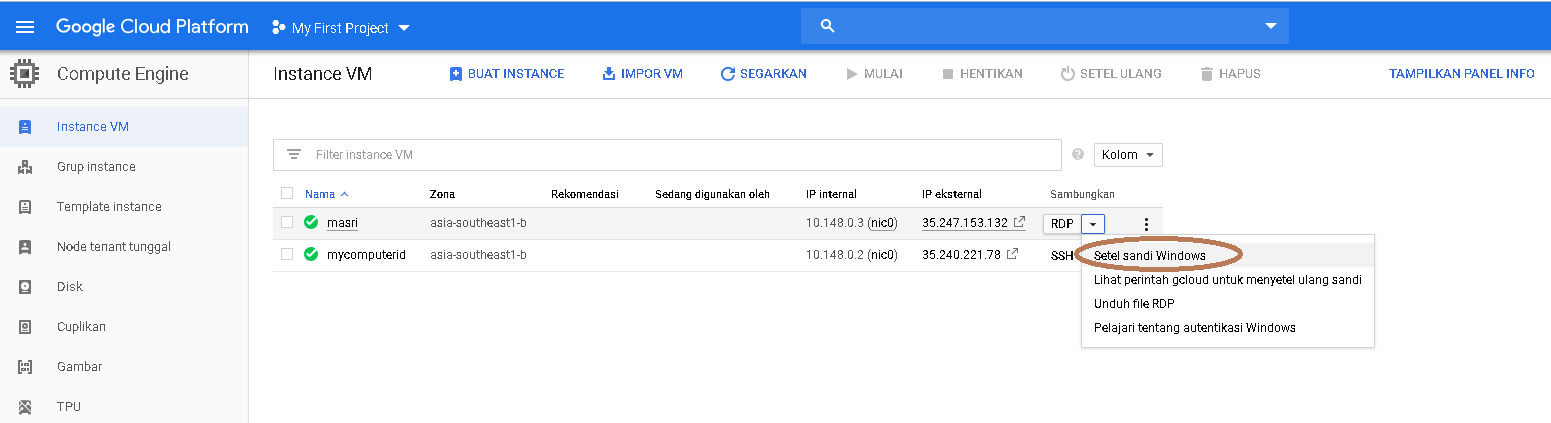Click the Instance VM sidebar icon

(26, 127)
